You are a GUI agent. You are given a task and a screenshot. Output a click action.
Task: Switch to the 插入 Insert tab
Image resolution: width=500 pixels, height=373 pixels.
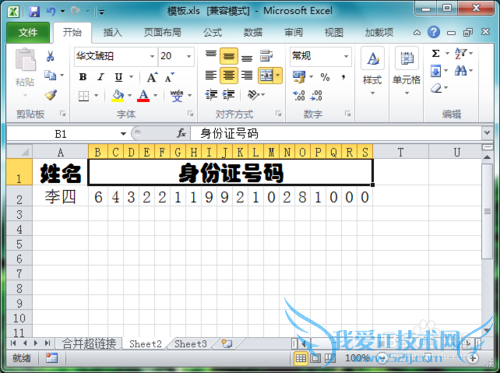pyautogui.click(x=112, y=33)
